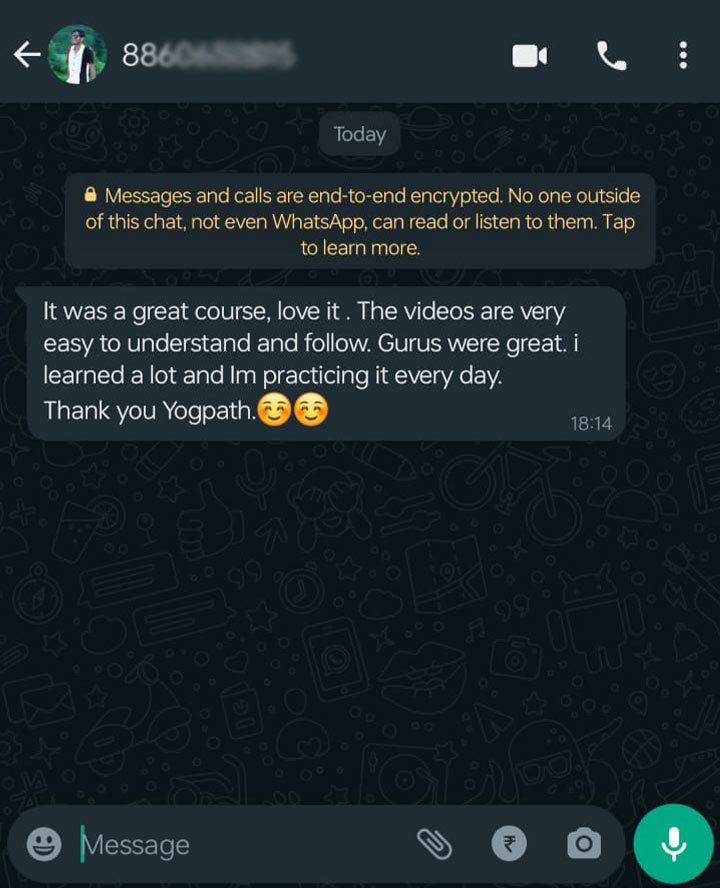The image size is (720, 888).
Task: Tap the smiling emojis in the message
Action: [x=292, y=411]
